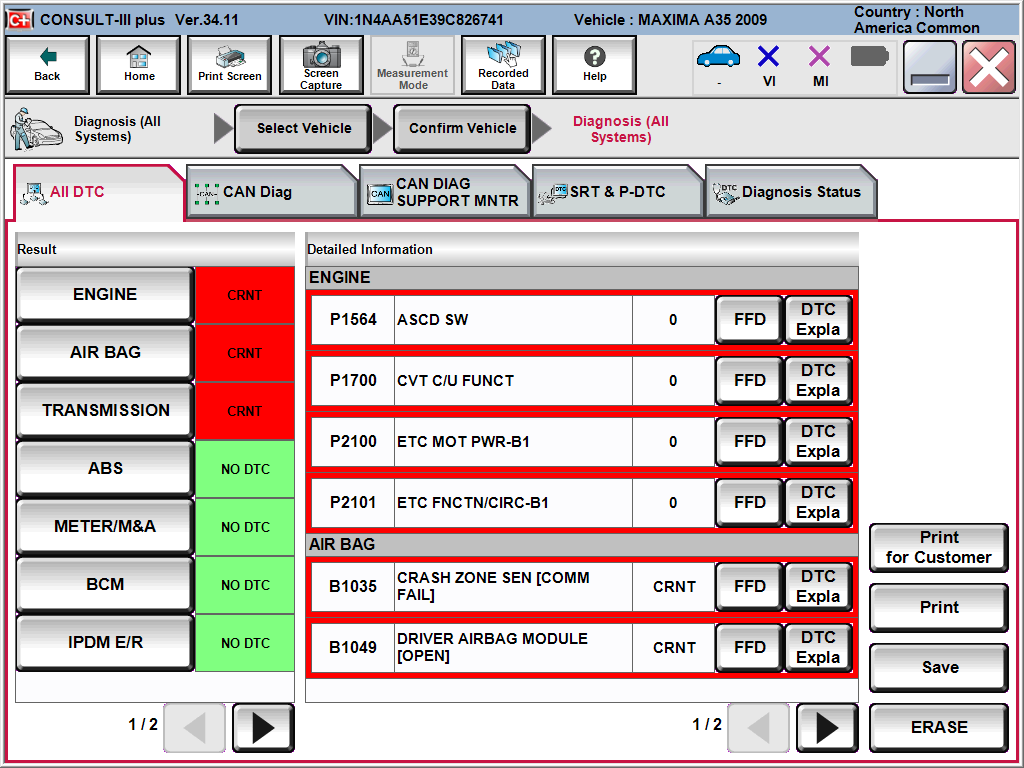The image size is (1024, 768).
Task: Open FFD for P1700 CVT C/U FUNCT
Action: pos(749,381)
